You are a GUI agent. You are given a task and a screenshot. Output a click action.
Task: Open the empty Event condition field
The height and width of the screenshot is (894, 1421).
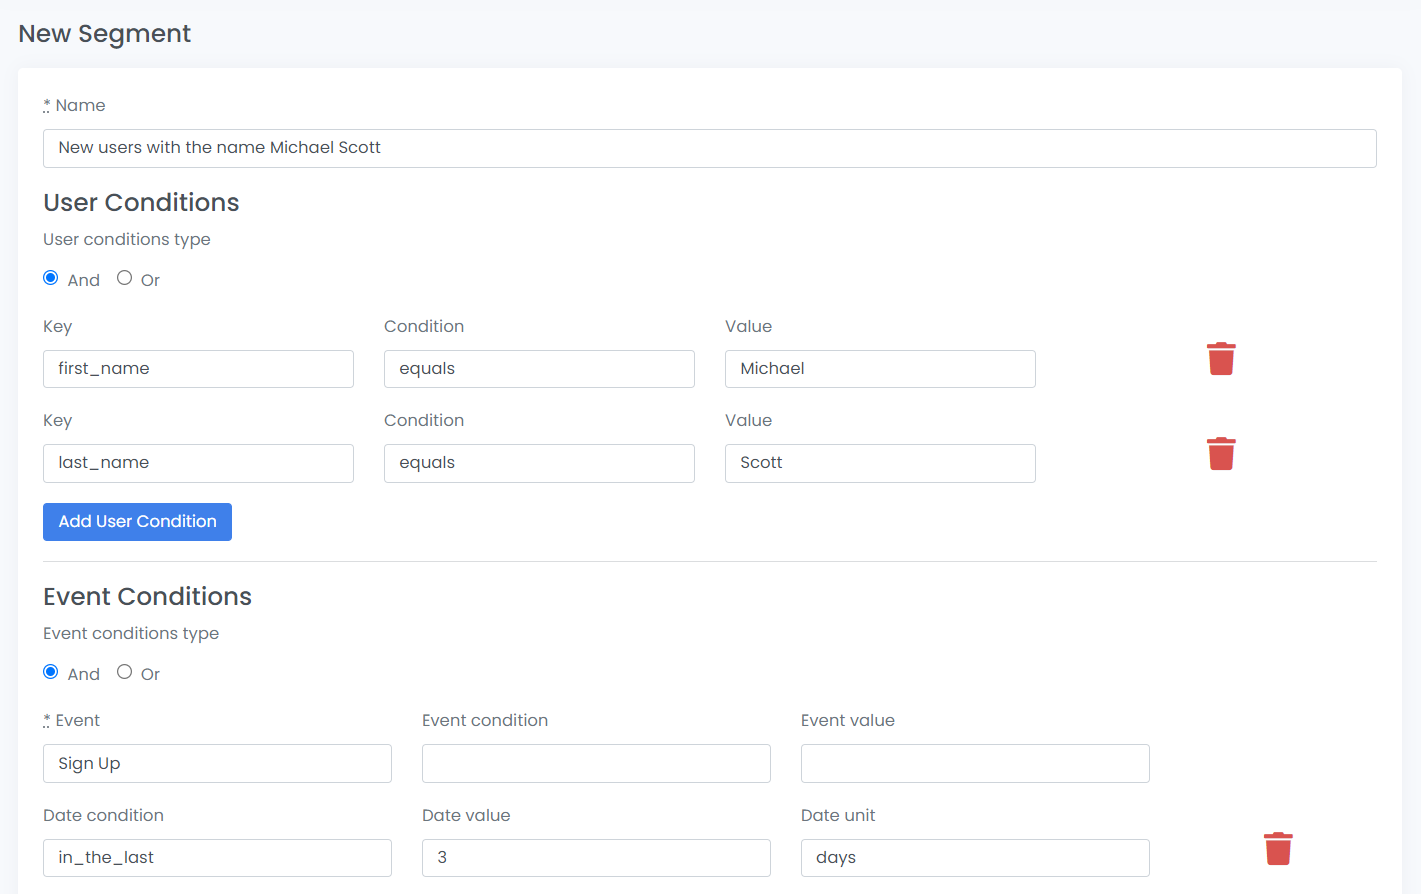click(x=596, y=764)
